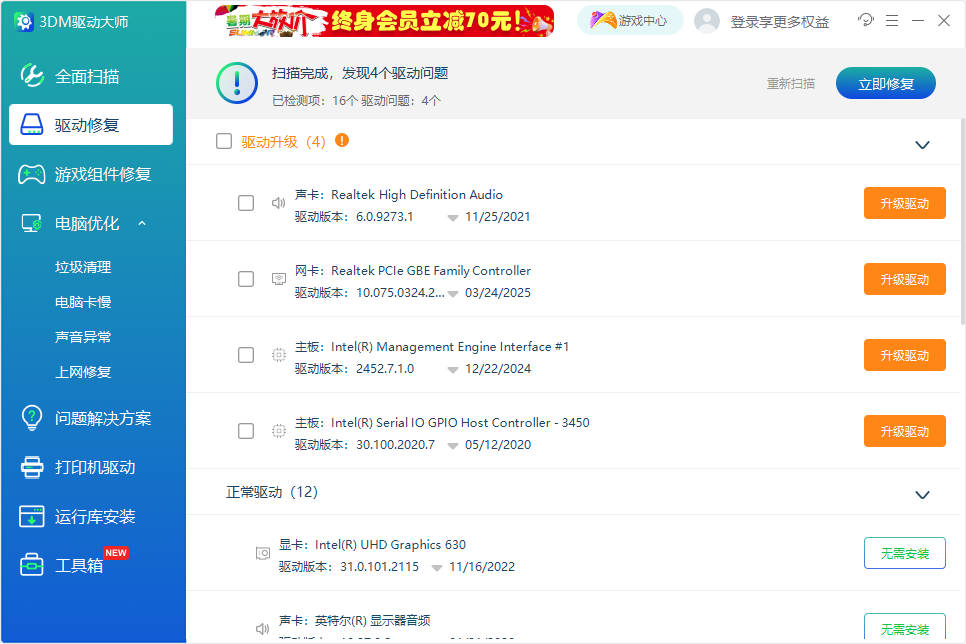Click 登录享更多权益 login link
Screen dimensions: 966x644
779,22
